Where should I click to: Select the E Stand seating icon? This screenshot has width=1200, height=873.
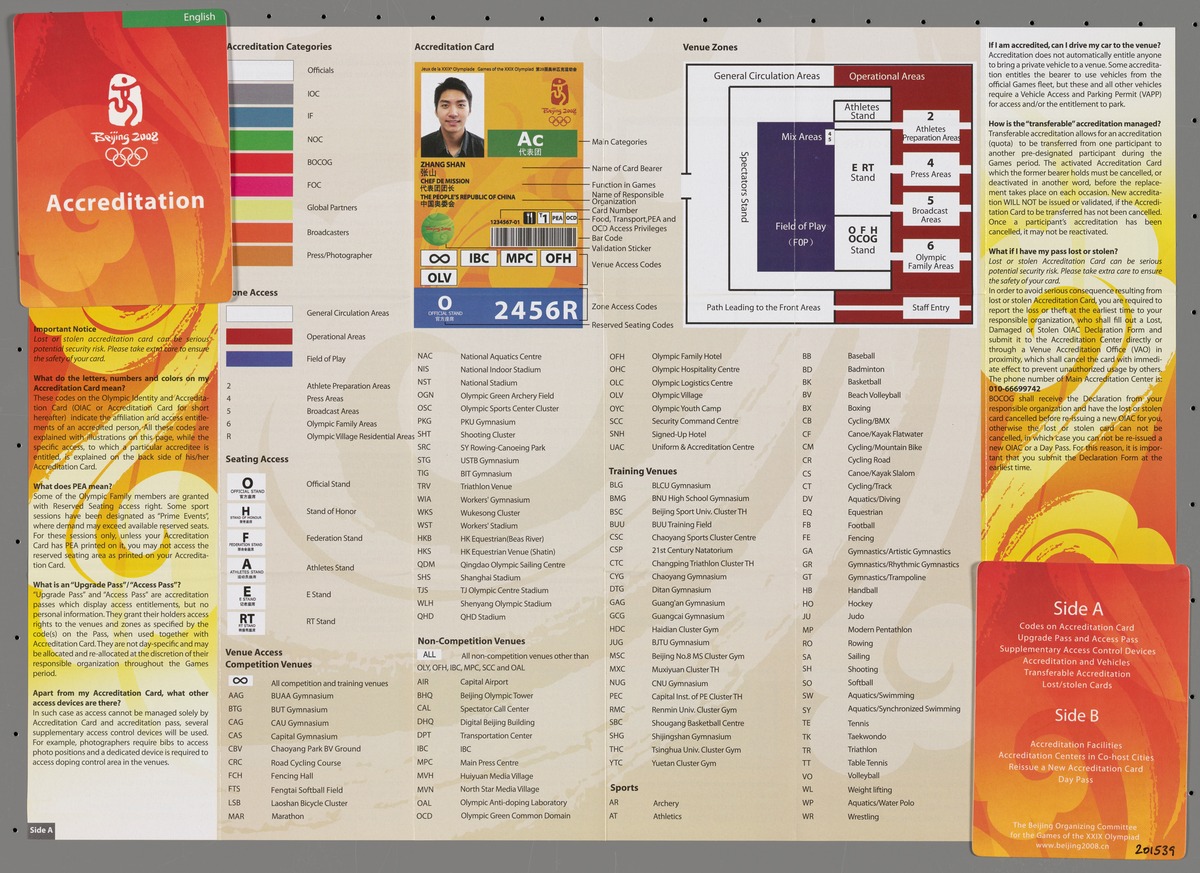coord(247,595)
